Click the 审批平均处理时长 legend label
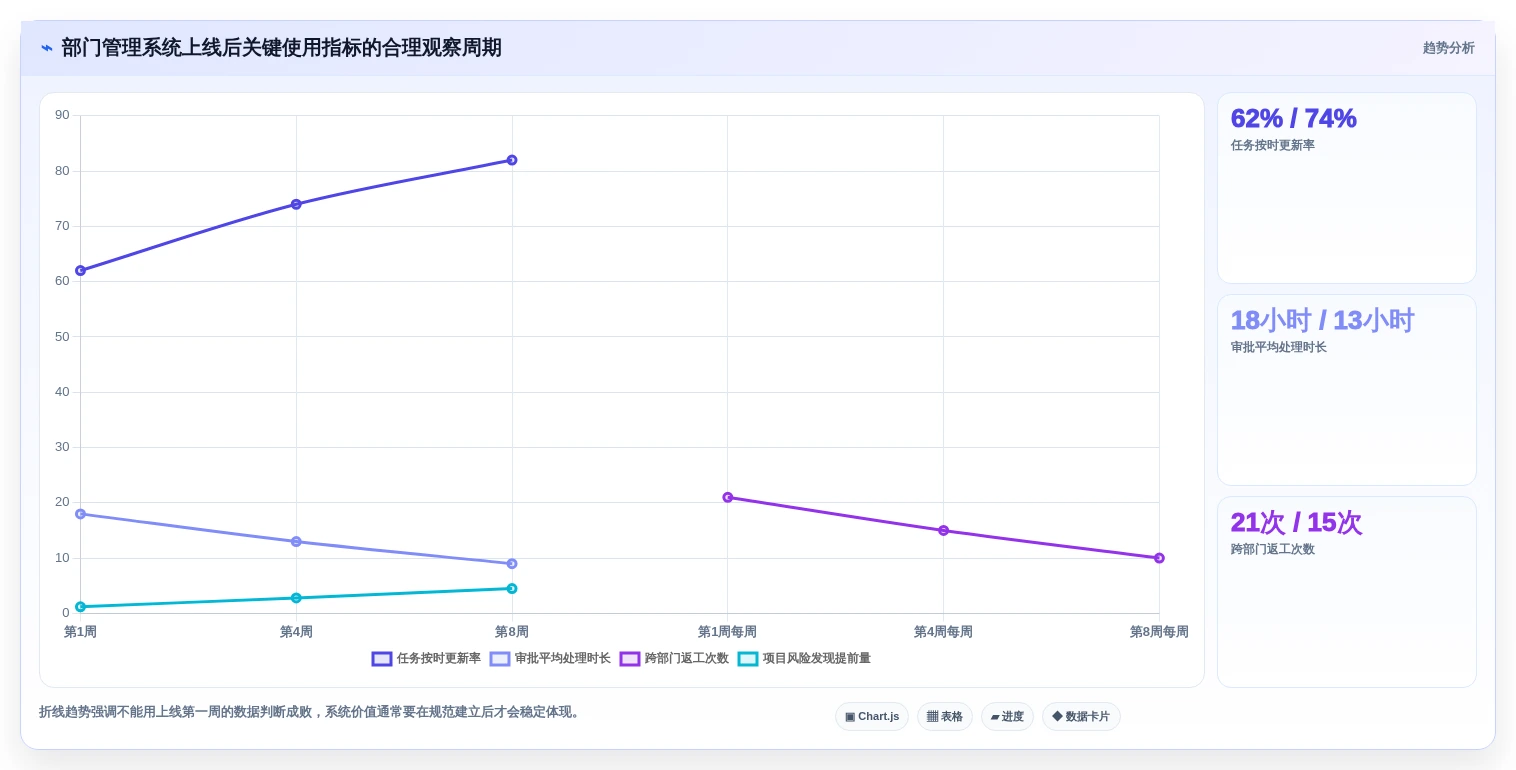Image resolution: width=1516 pixels, height=770 pixels. [x=563, y=659]
